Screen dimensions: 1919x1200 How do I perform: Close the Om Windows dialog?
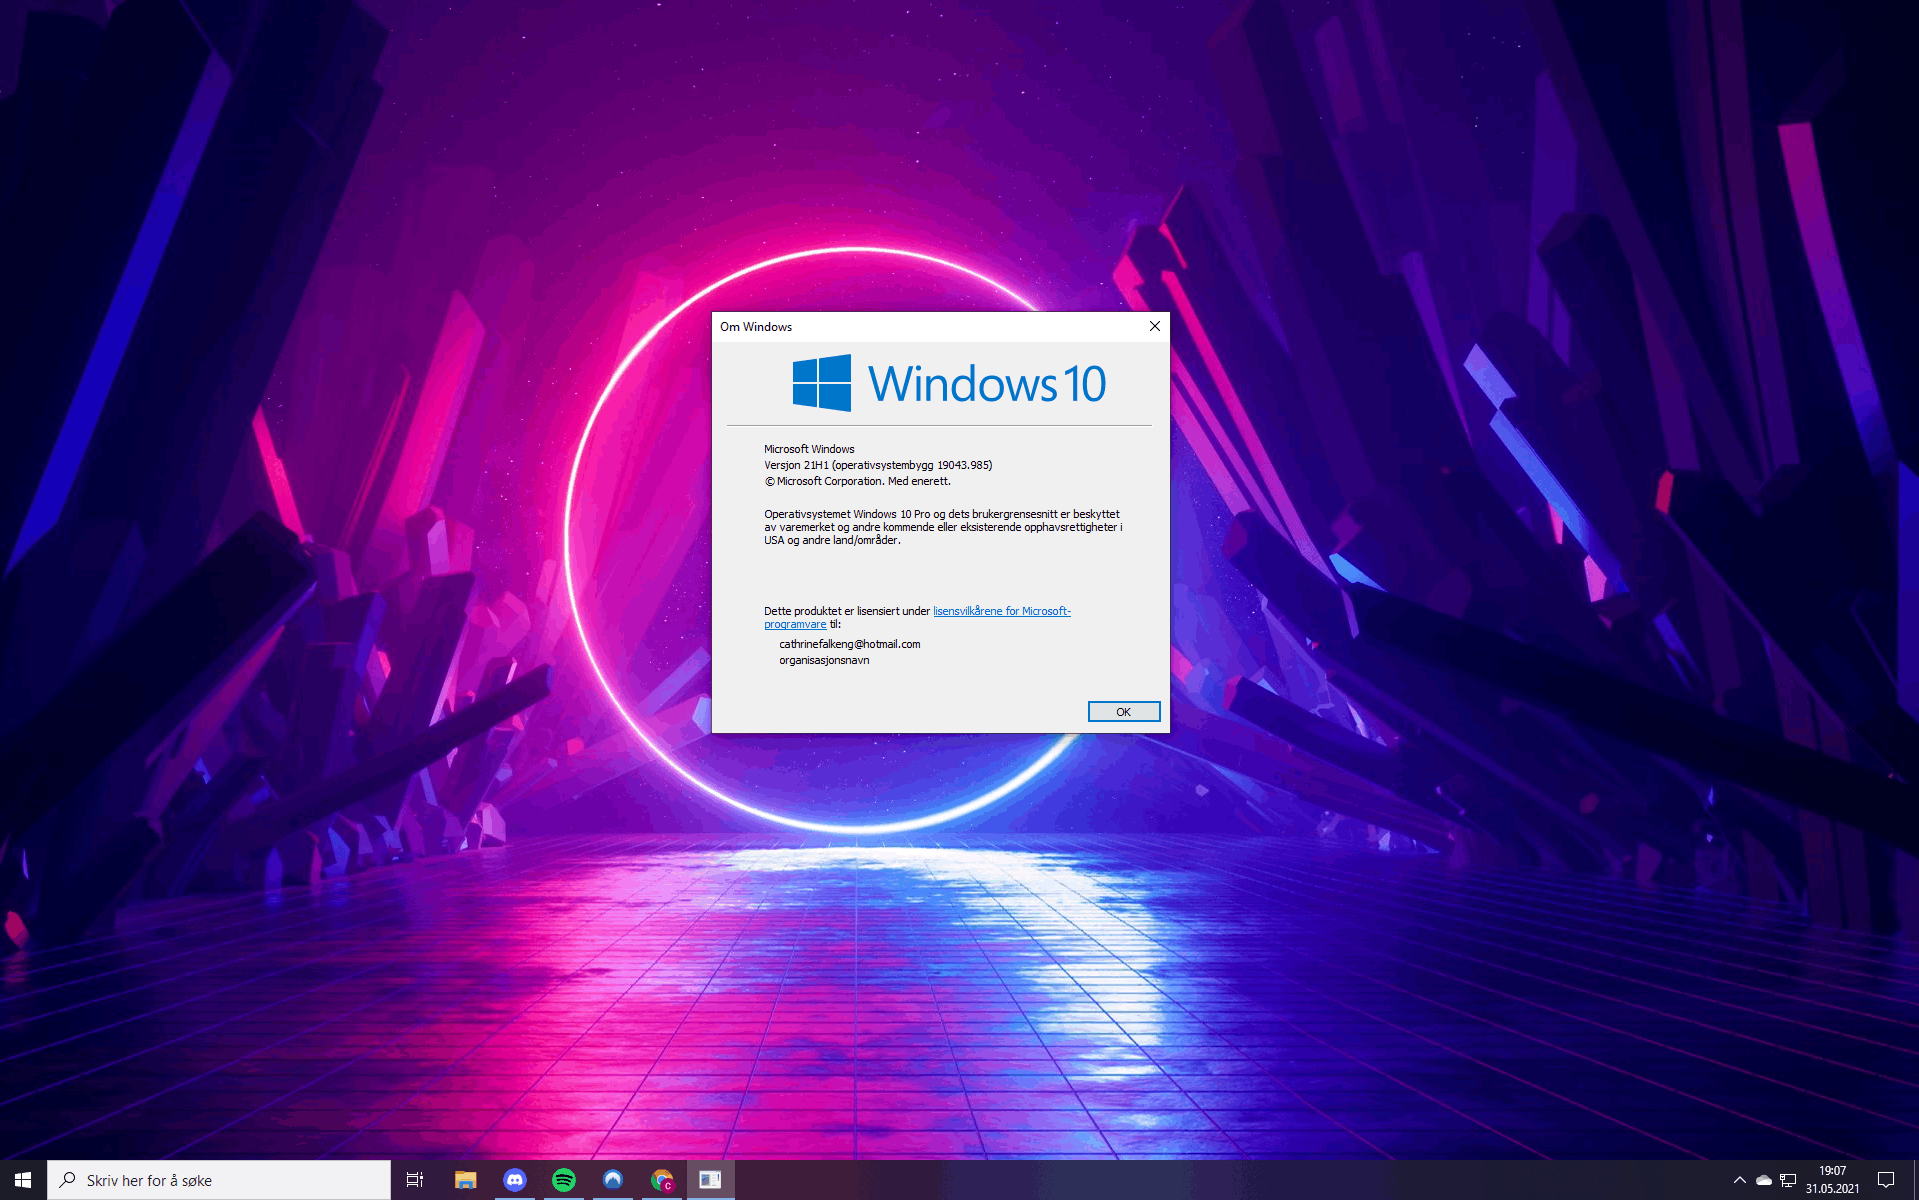pyautogui.click(x=1155, y=326)
